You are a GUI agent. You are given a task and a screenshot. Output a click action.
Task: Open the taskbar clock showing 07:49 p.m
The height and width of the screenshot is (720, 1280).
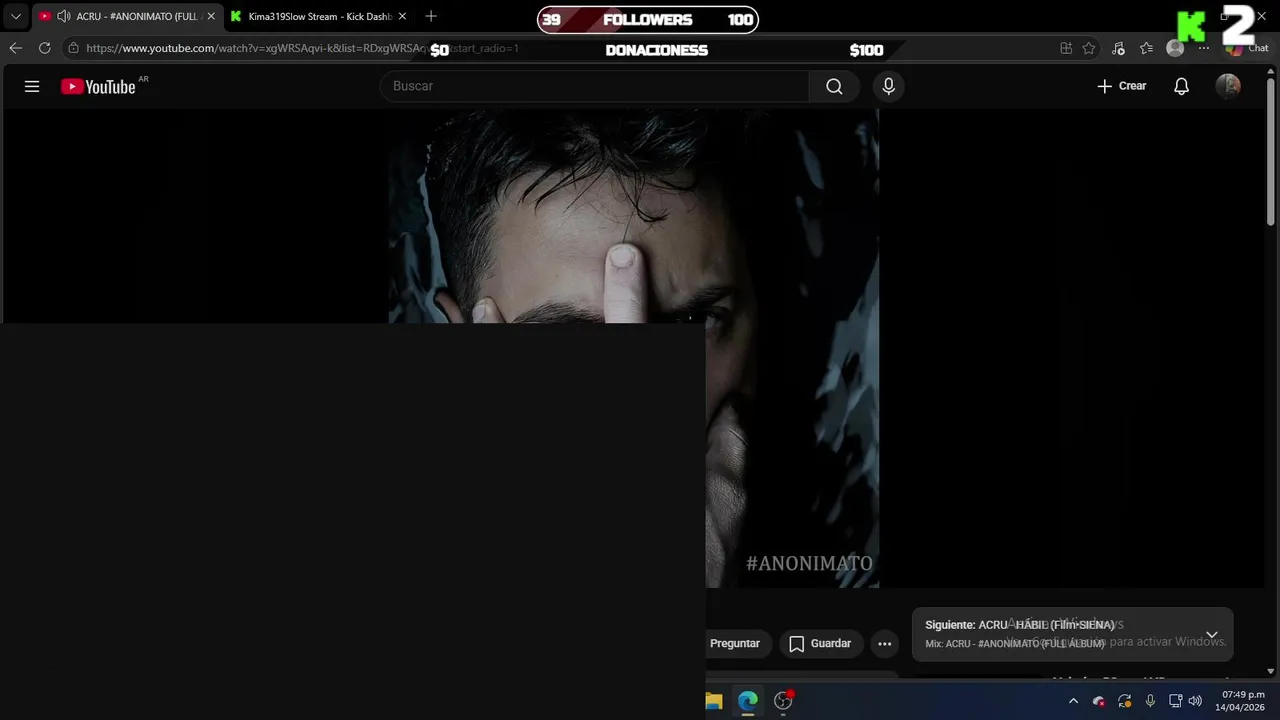pyautogui.click(x=1240, y=701)
